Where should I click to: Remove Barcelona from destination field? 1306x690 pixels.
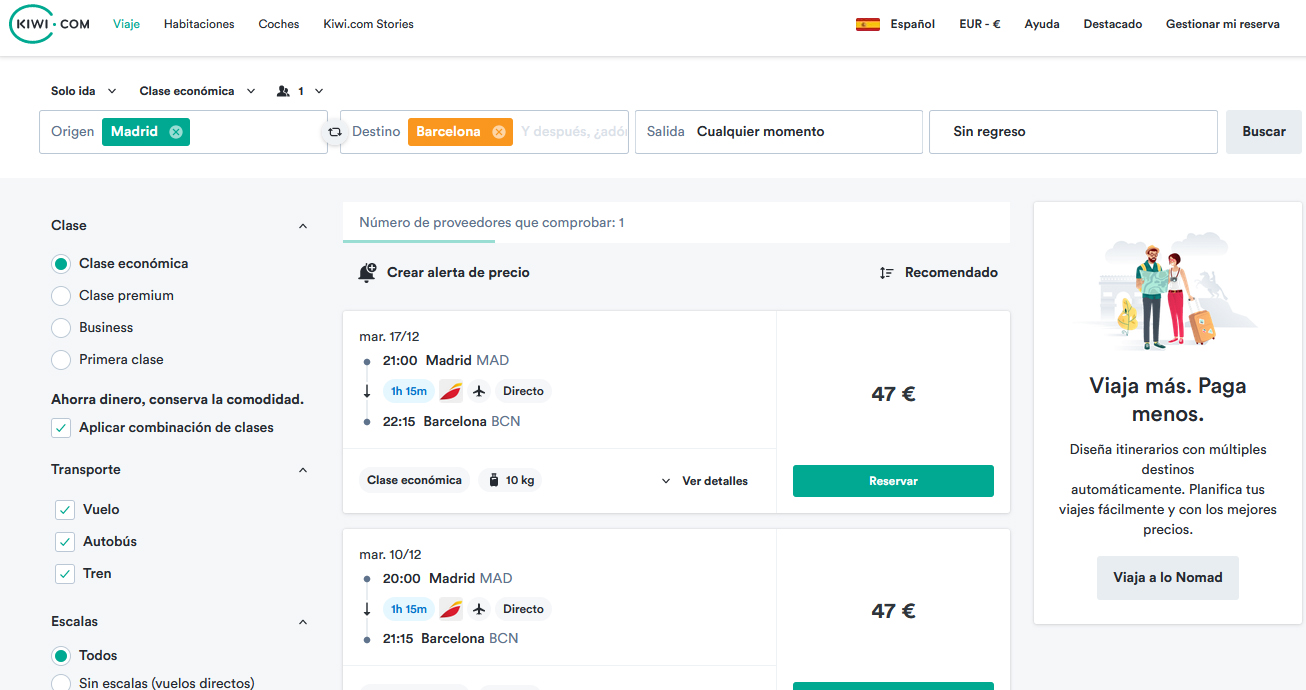pos(498,132)
